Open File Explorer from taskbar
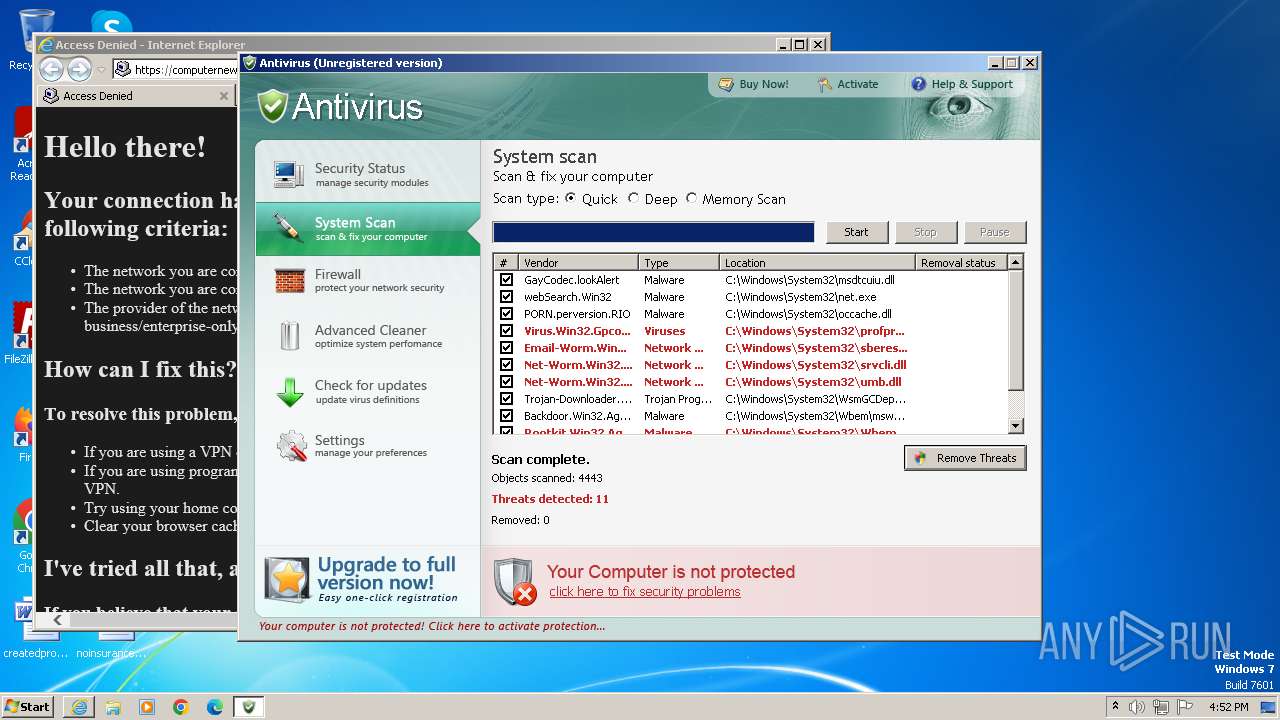Screen dimensions: 1280x720 click(x=113, y=707)
